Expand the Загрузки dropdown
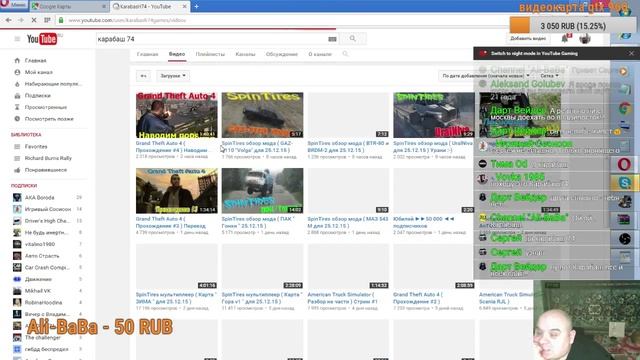The width and height of the screenshot is (640, 360). pos(173,76)
